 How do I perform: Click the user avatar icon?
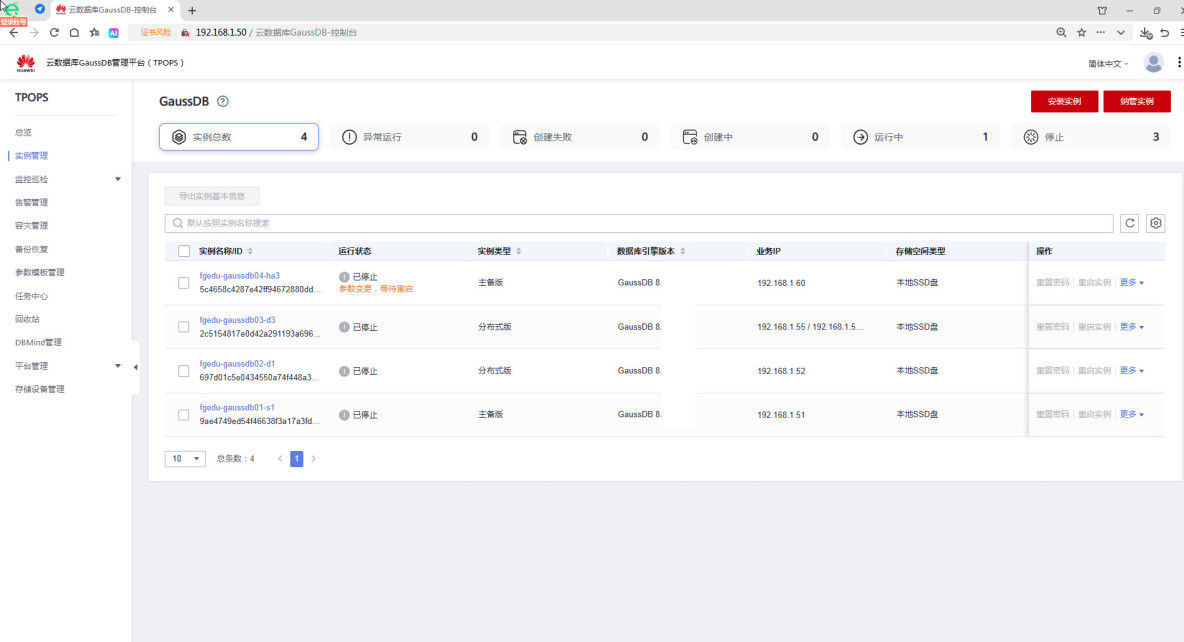point(1153,63)
